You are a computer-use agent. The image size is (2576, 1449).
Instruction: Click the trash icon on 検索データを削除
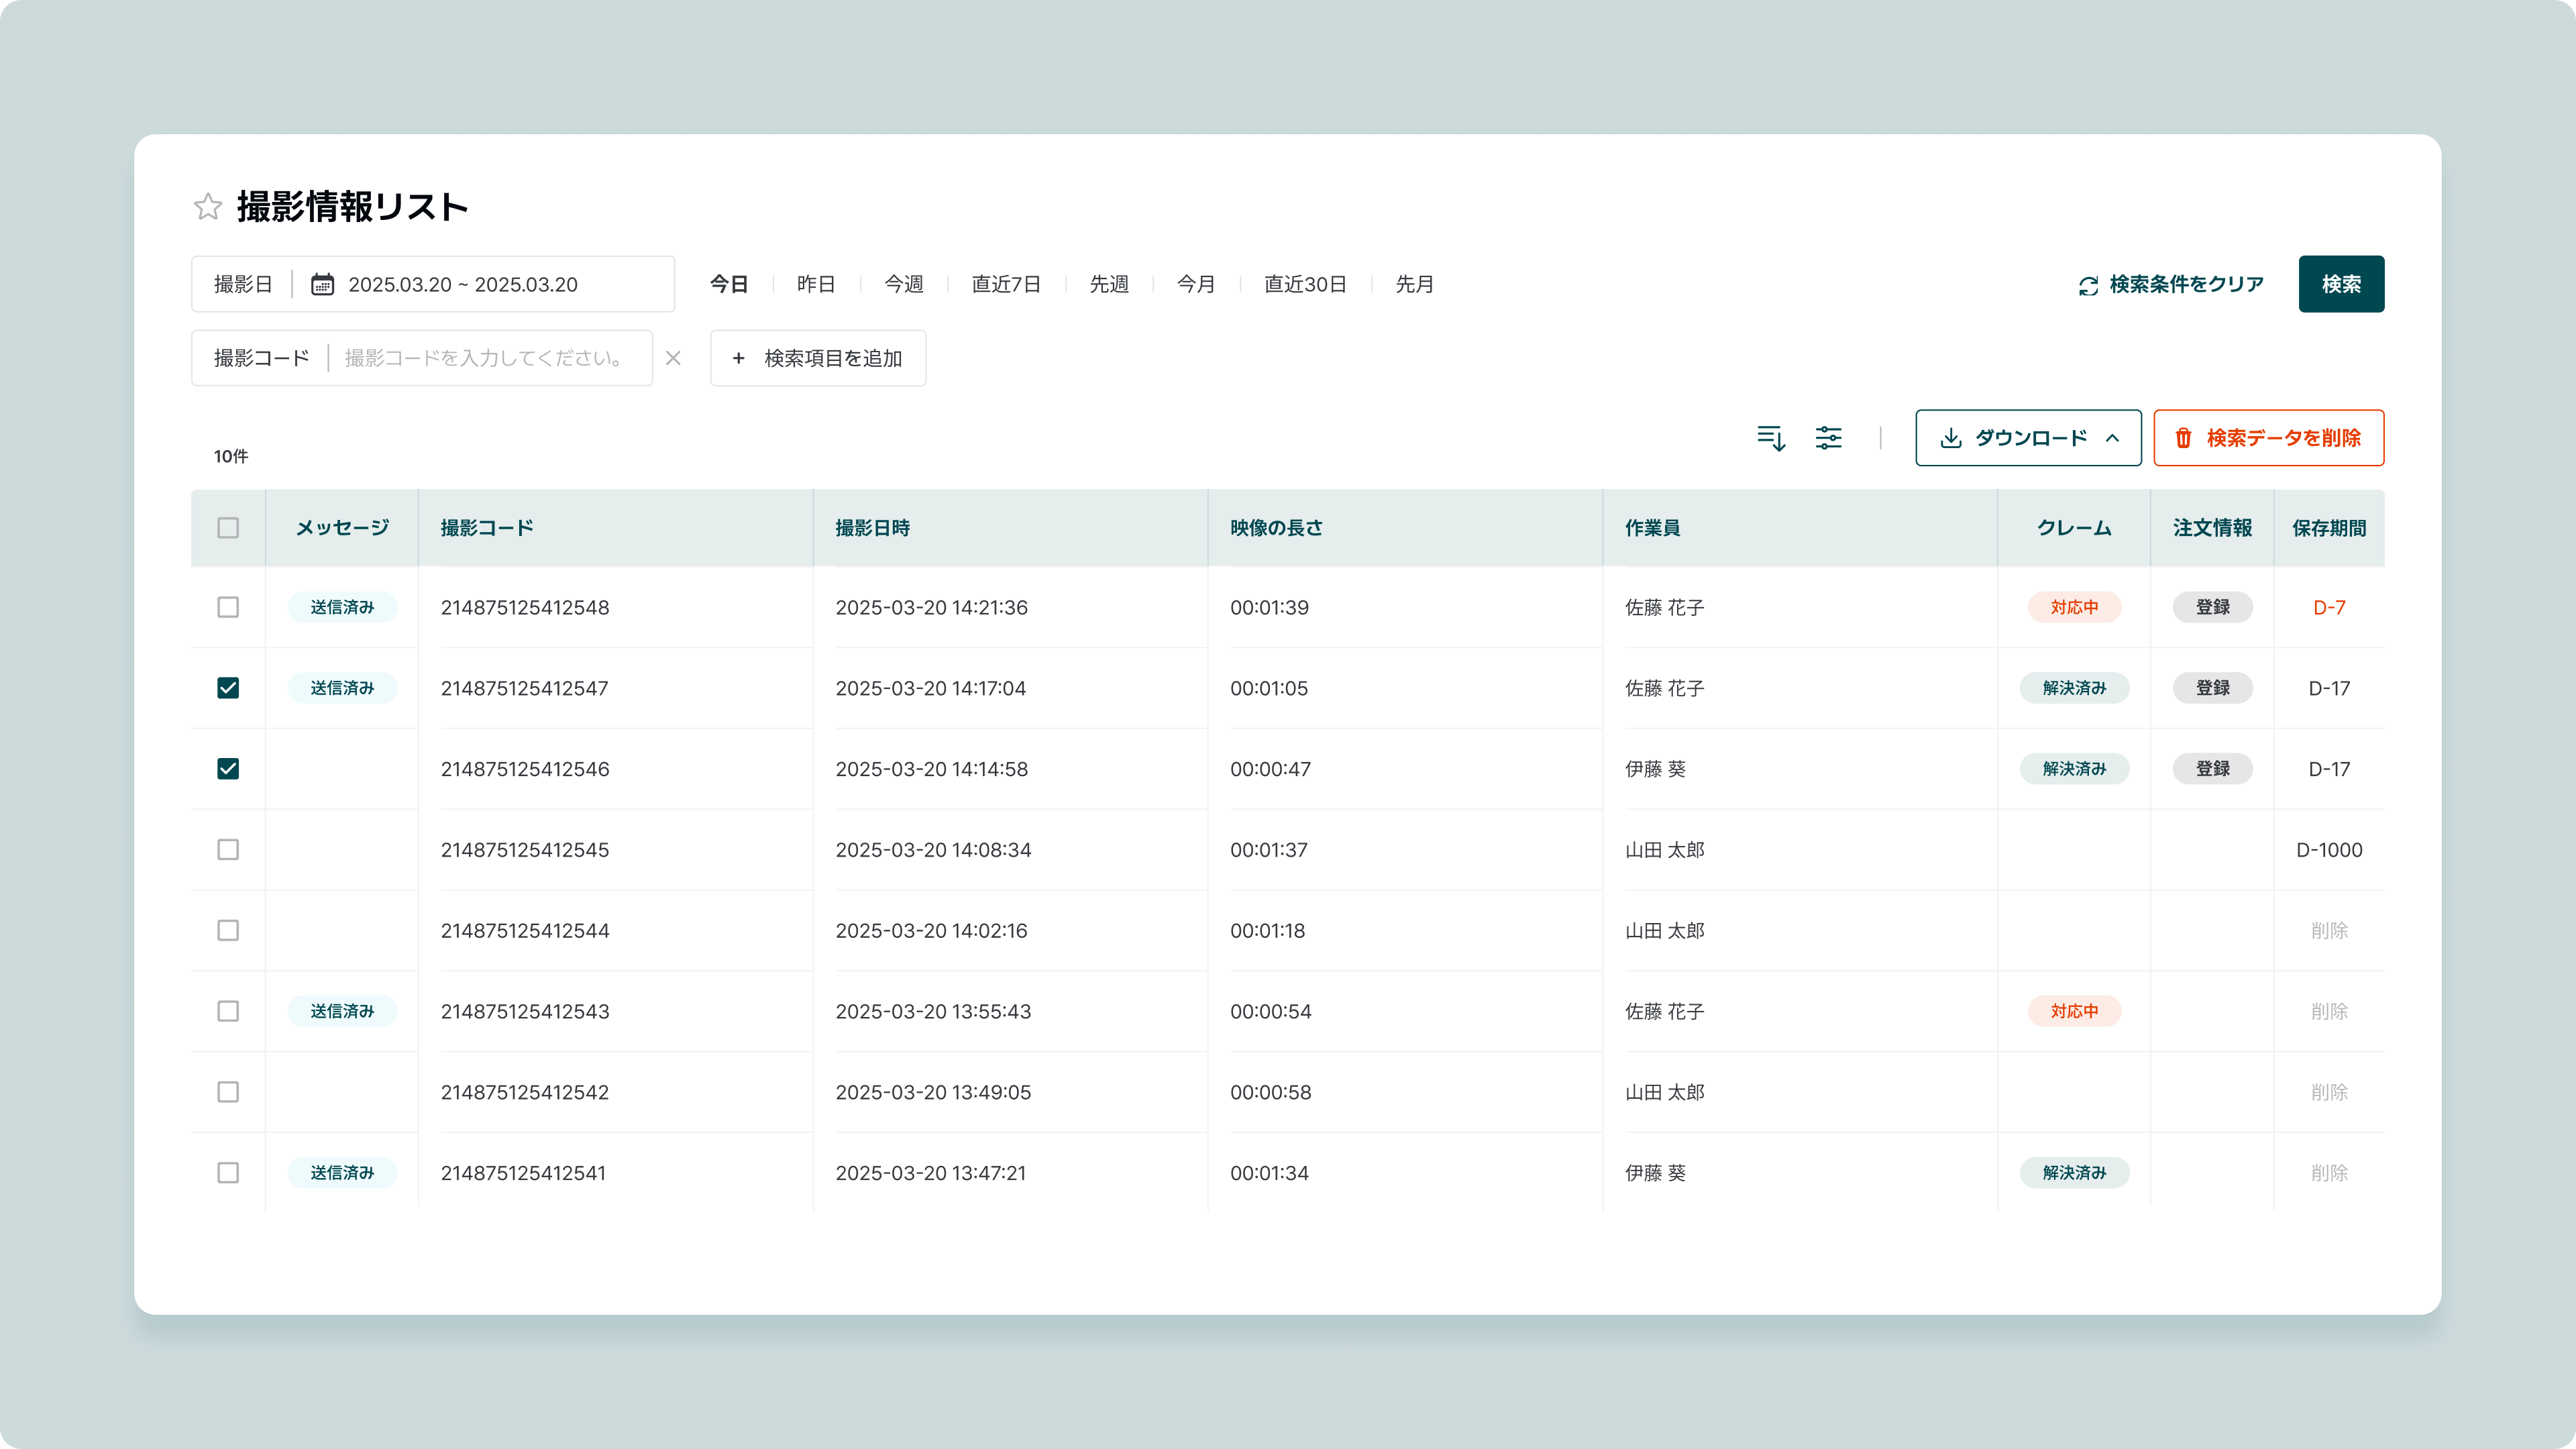(2184, 438)
